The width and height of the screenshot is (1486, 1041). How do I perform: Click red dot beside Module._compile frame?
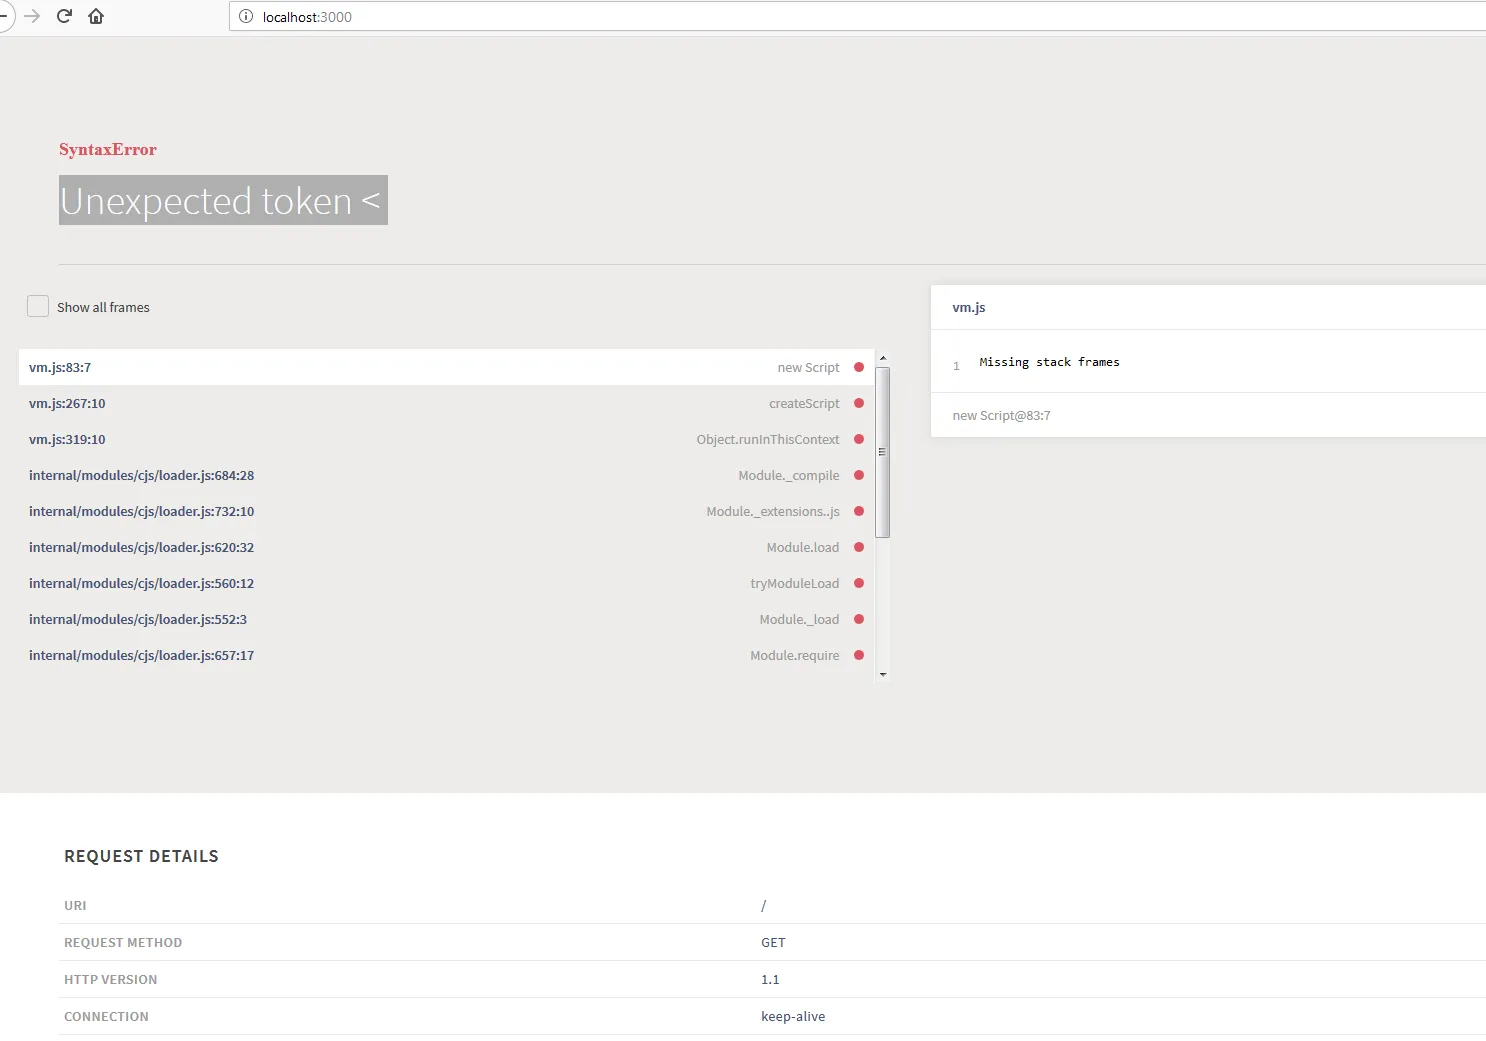tap(859, 475)
